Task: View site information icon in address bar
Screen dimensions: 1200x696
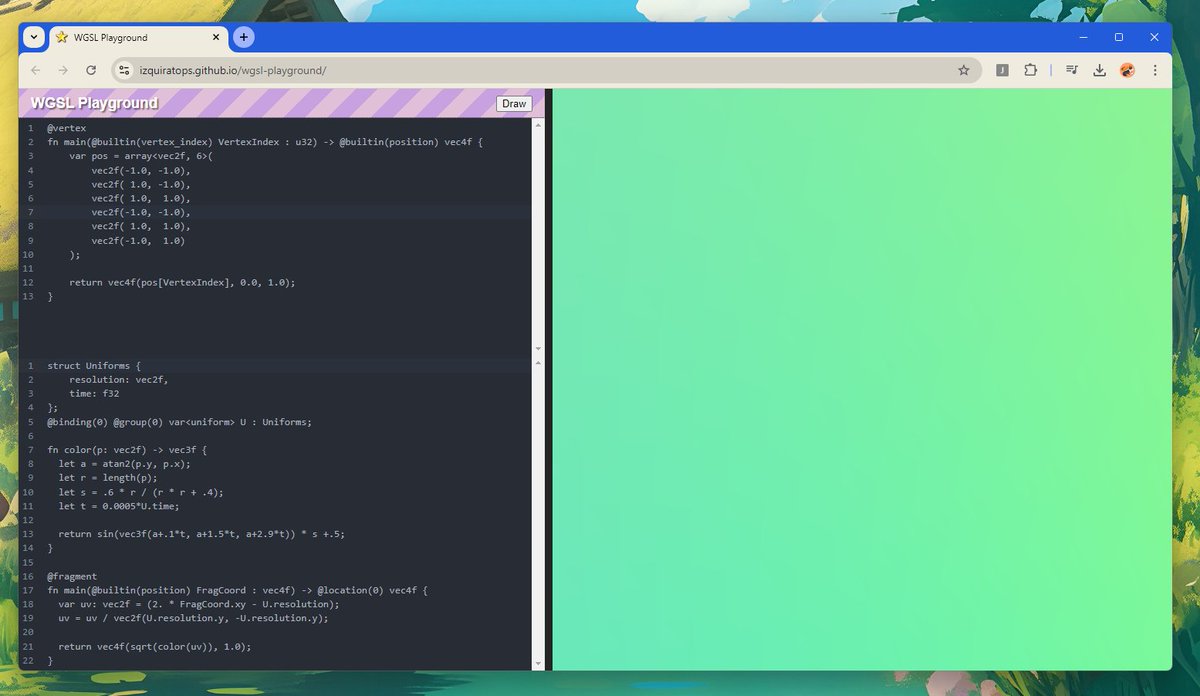Action: pos(124,70)
